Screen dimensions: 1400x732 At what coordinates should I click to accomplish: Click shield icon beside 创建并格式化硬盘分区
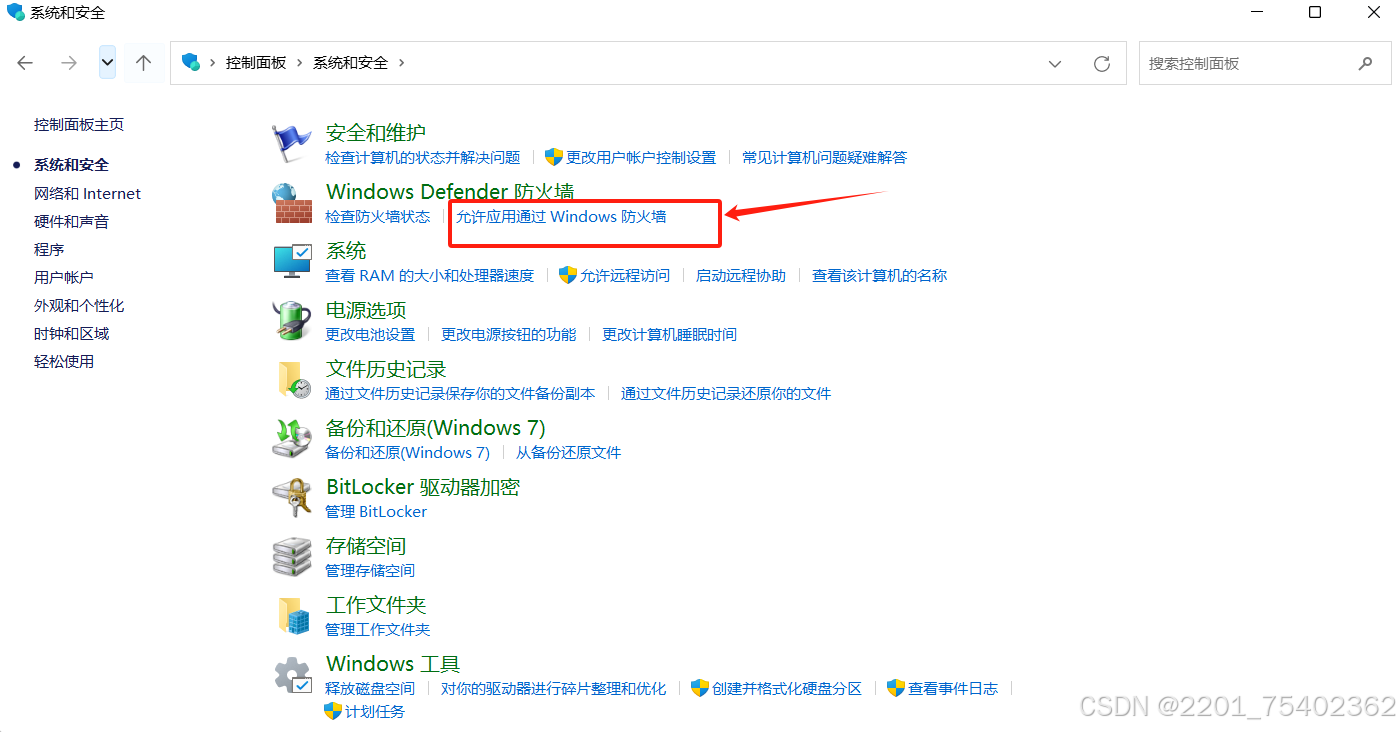(700, 688)
